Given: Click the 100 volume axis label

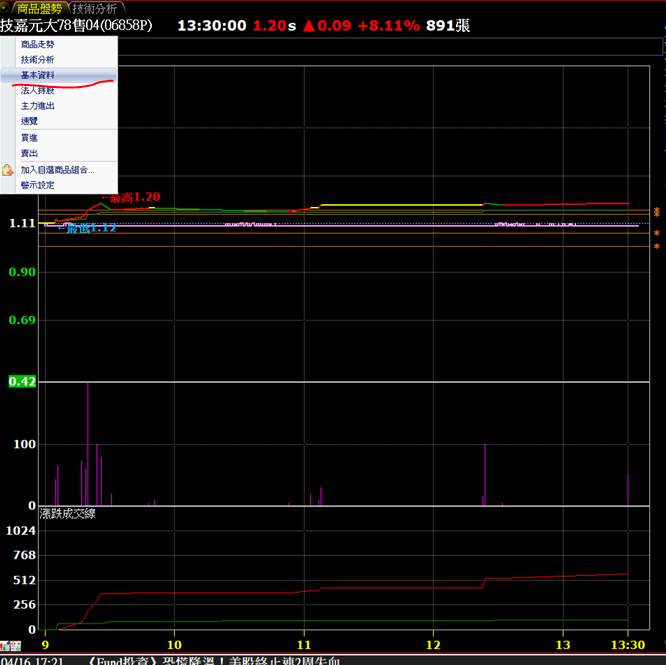Looking at the screenshot, I should (25, 444).
